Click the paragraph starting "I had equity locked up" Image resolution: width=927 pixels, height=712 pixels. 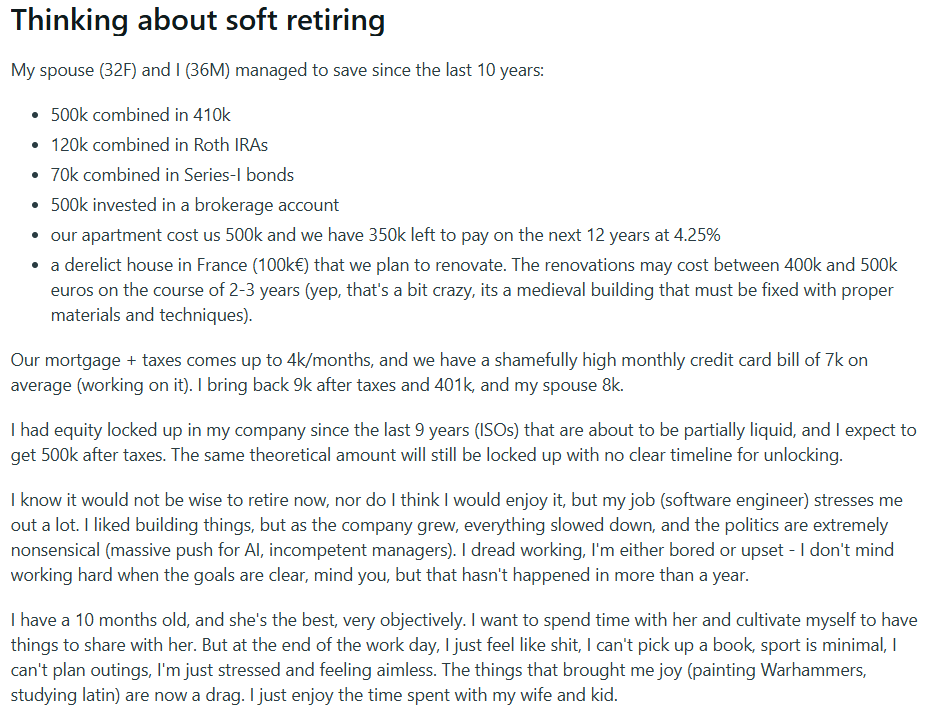click(464, 442)
